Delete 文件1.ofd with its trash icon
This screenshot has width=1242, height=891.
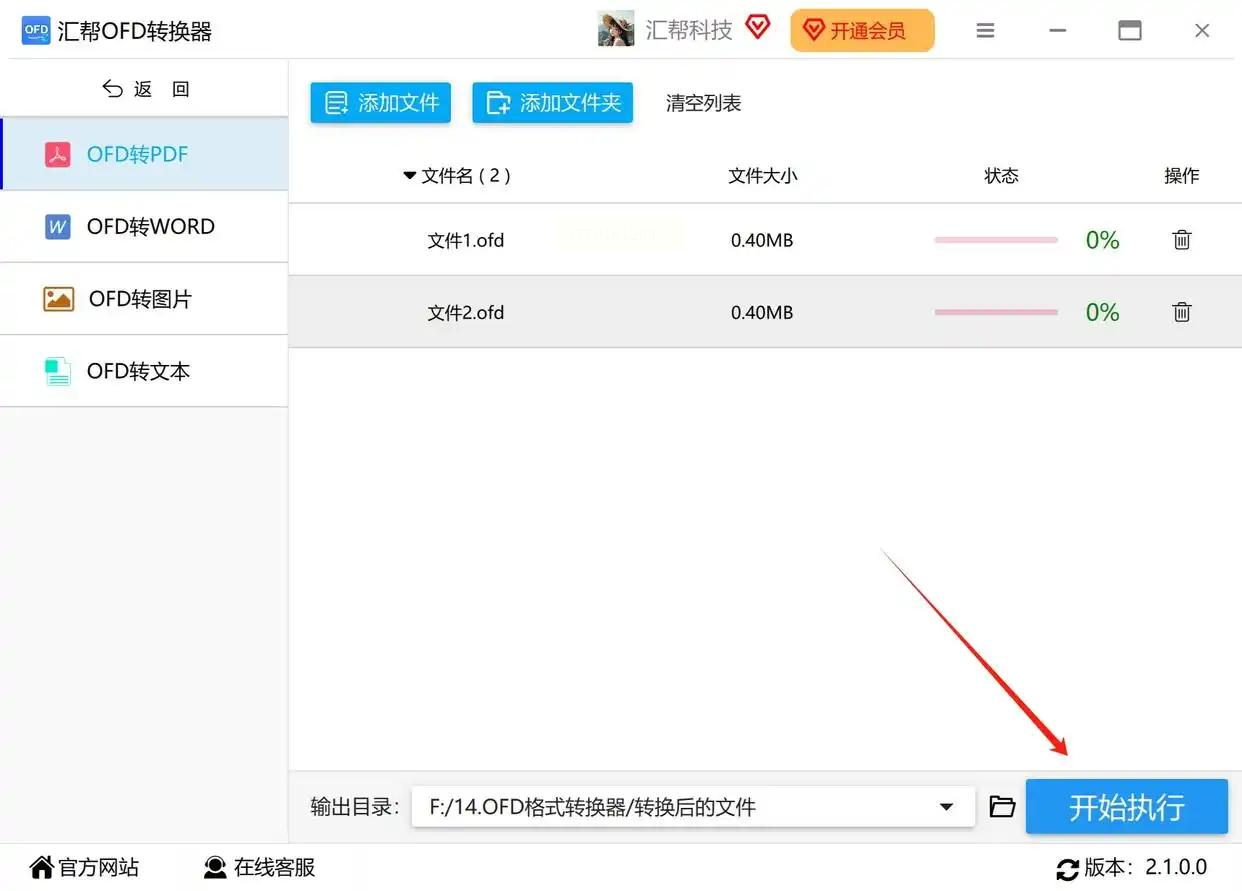(x=1182, y=240)
